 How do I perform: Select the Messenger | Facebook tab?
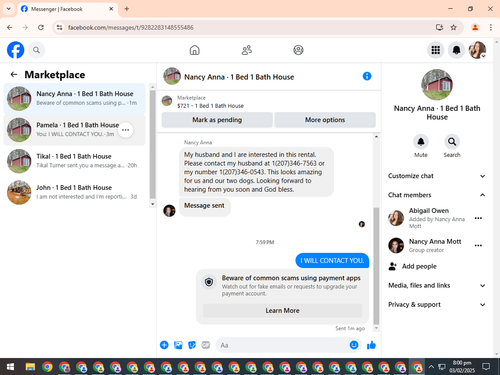[x=67, y=9]
